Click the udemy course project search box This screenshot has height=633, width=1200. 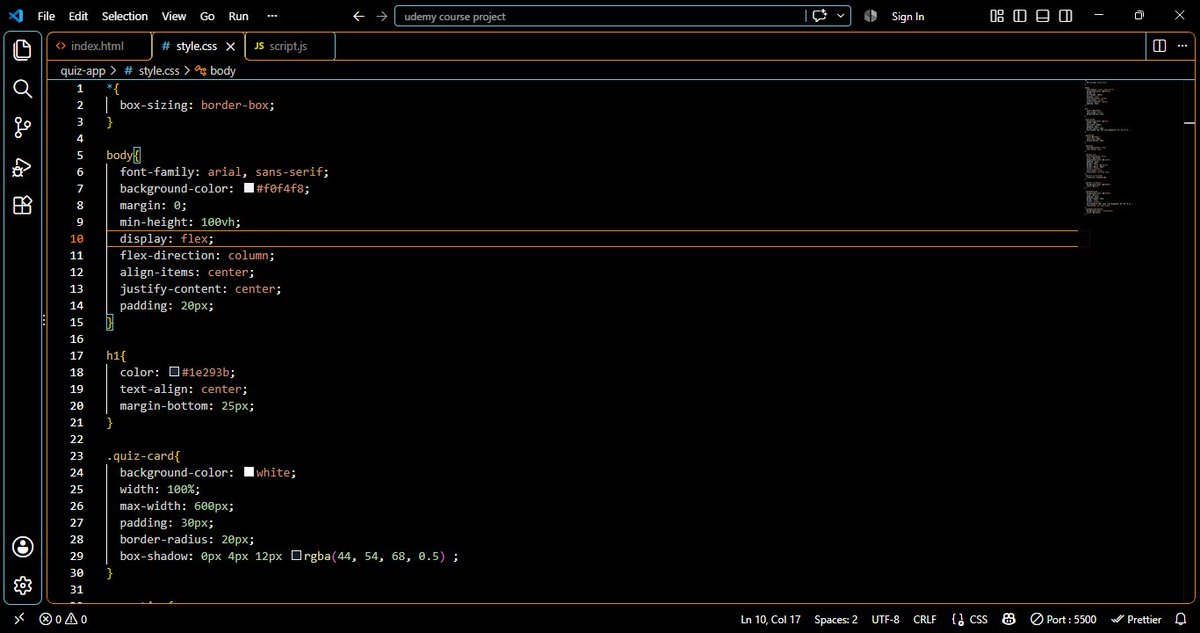coord(601,16)
